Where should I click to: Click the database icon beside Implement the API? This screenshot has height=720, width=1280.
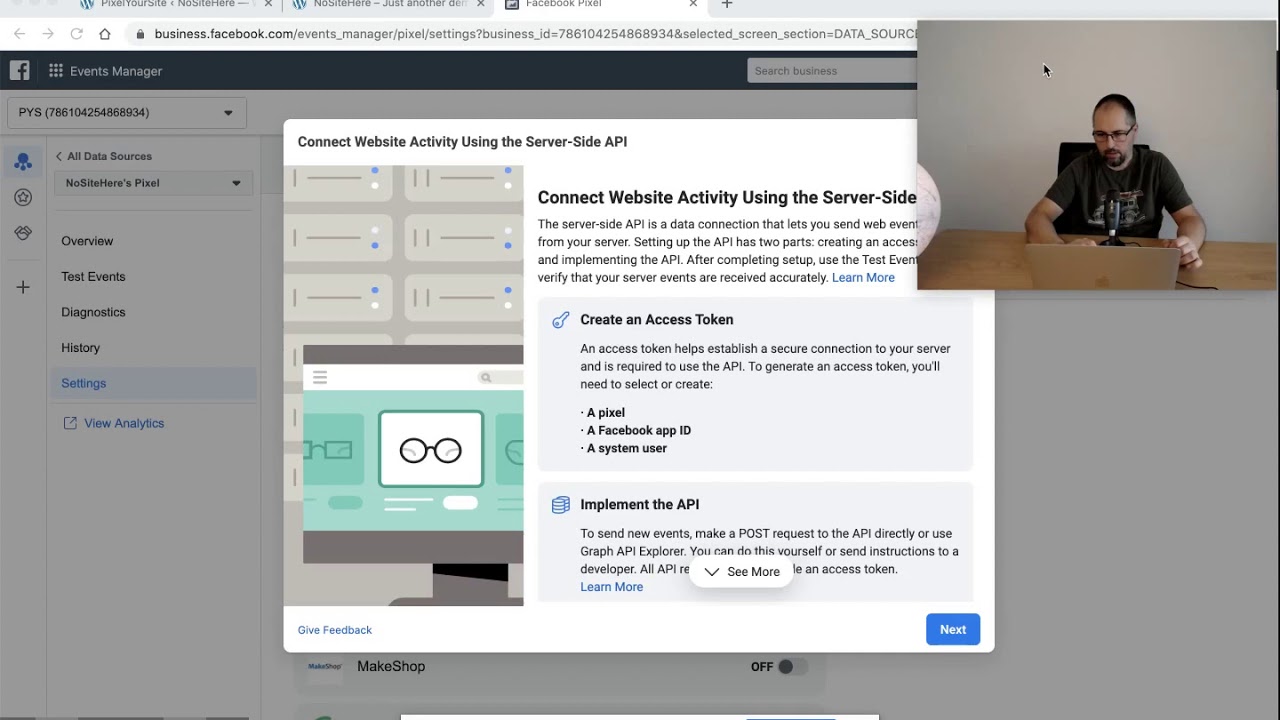561,505
